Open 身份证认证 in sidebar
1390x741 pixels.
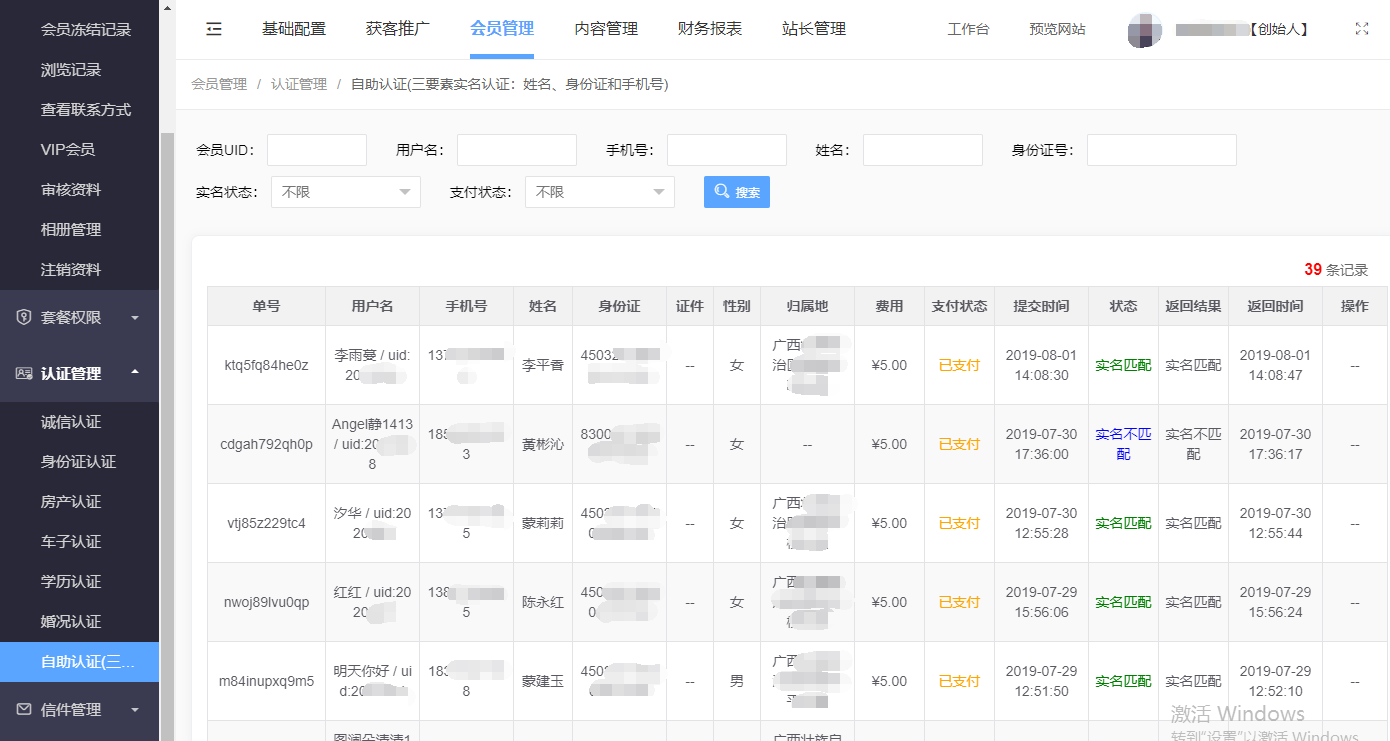point(78,462)
